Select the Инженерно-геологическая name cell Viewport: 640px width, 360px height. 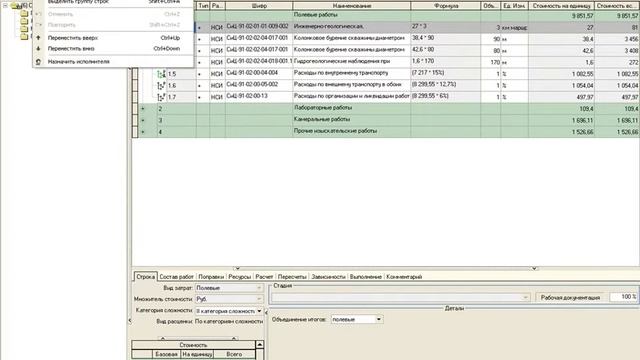[x=351, y=27]
